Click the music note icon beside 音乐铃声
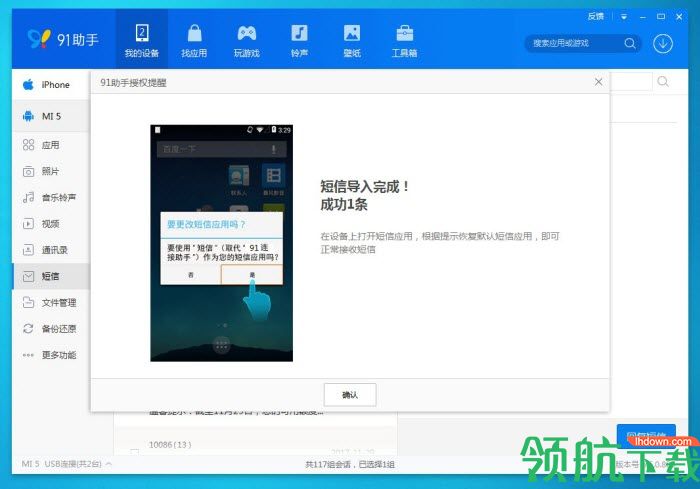 pos(28,197)
